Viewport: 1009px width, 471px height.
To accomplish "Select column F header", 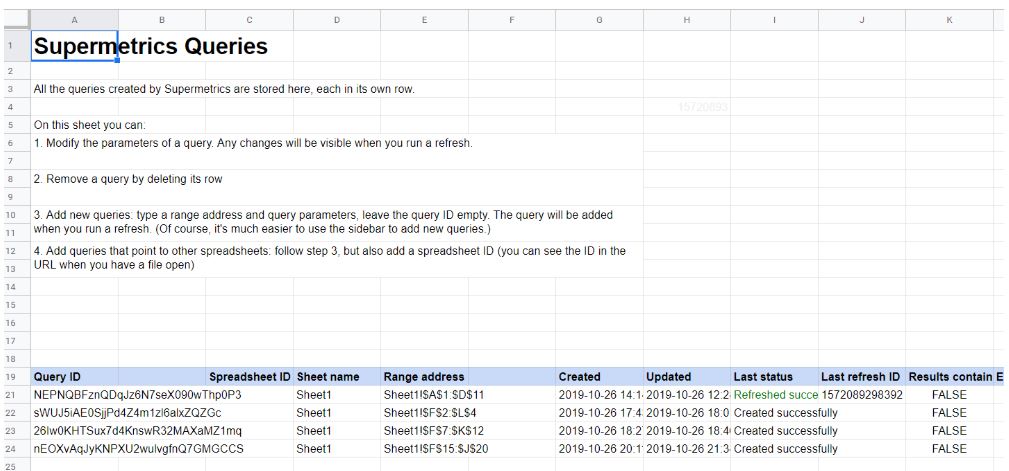I will pos(512,20).
